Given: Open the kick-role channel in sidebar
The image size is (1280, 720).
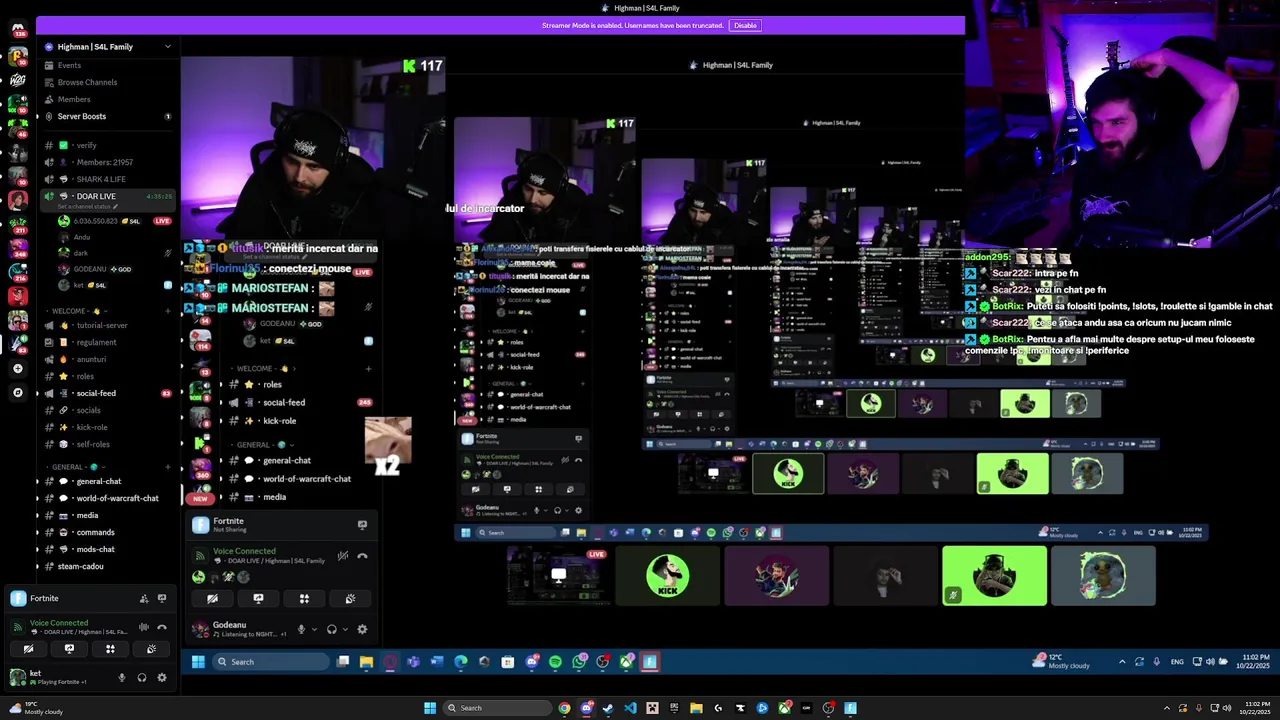Looking at the screenshot, I should coord(108,427).
